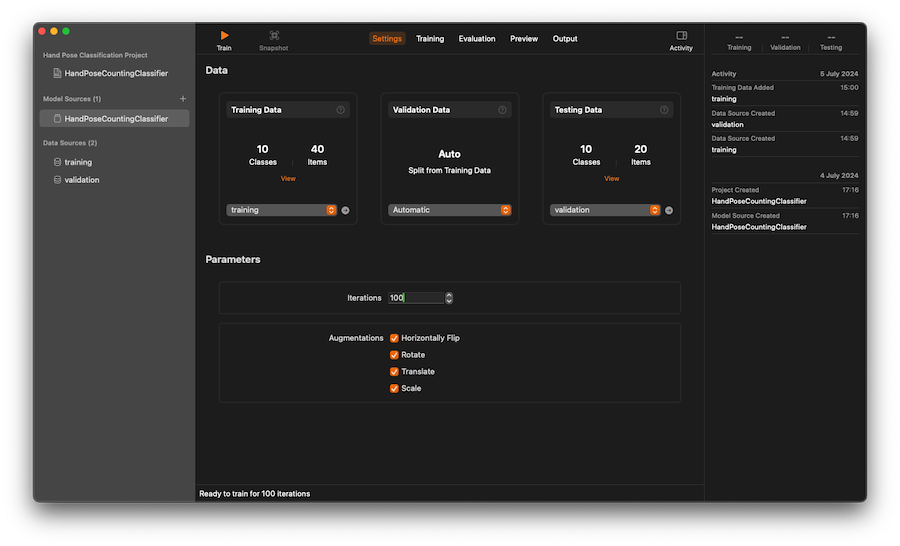This screenshot has width=900, height=546.
Task: Select Project Created activity entry
Action: [x=785, y=195]
